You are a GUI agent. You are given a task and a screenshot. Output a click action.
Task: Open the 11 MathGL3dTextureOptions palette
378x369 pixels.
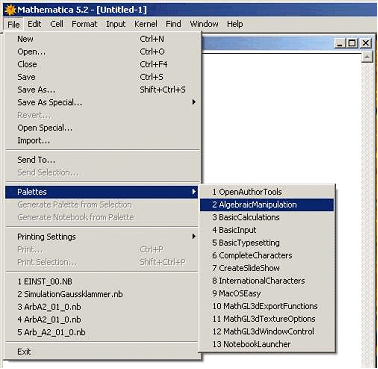point(267,319)
